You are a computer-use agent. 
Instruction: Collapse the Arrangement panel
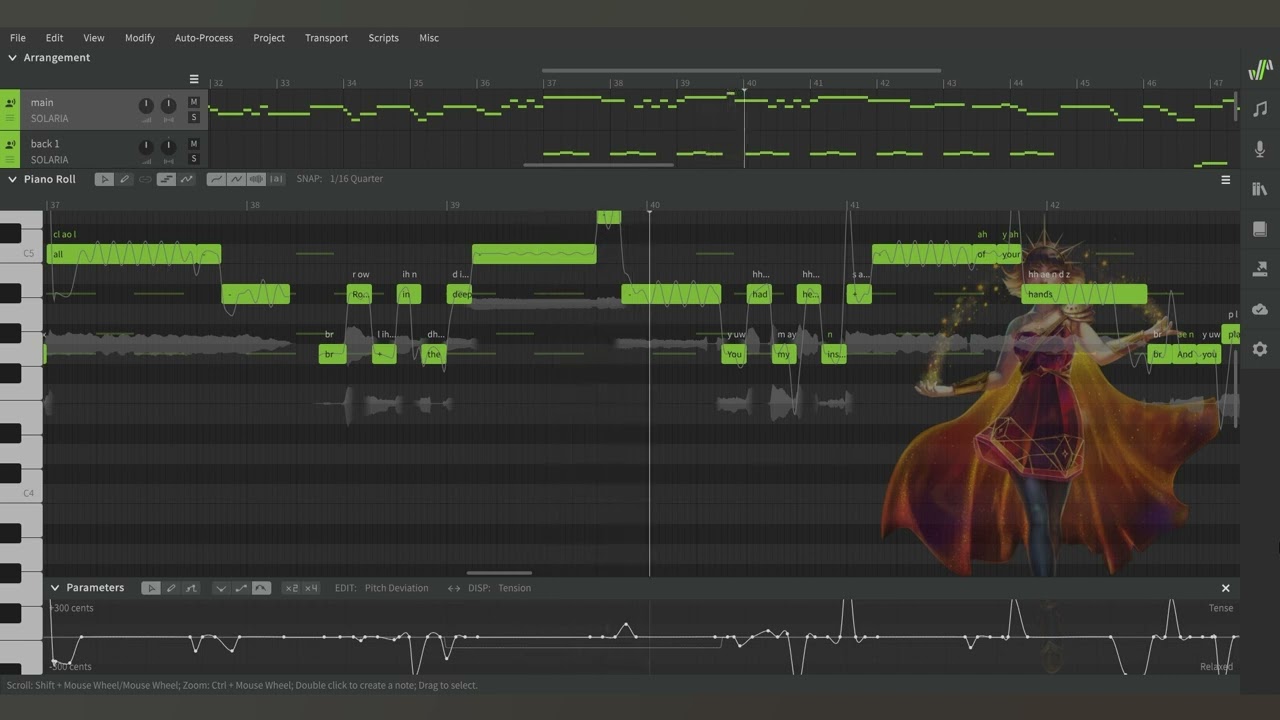[x=13, y=58]
